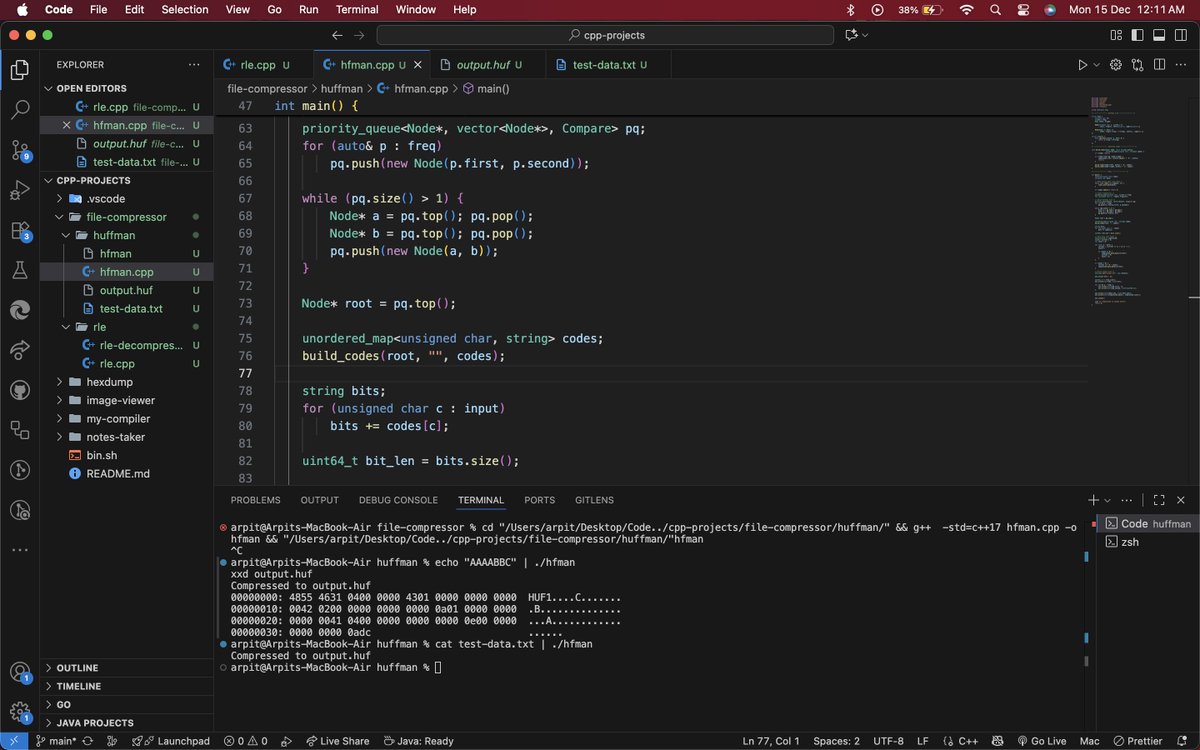Open Accounts icon in activity bar
Viewport: 1200px width, 750px height.
coord(19,671)
